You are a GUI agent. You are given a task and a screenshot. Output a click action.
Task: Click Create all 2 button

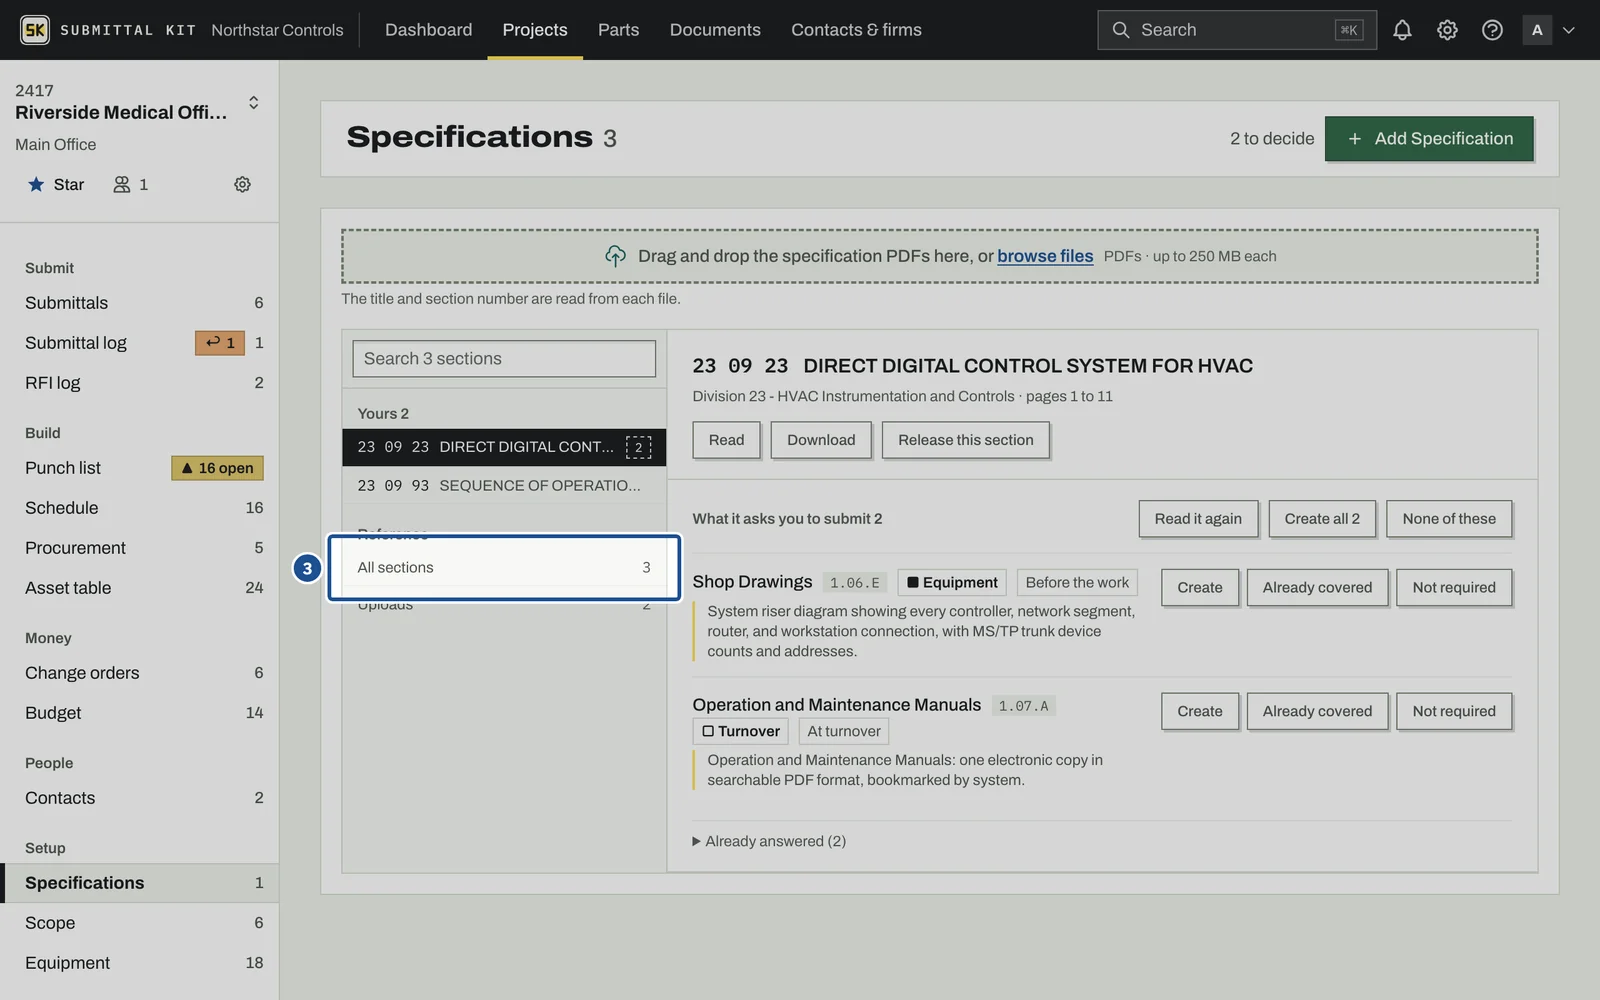pos(1322,519)
